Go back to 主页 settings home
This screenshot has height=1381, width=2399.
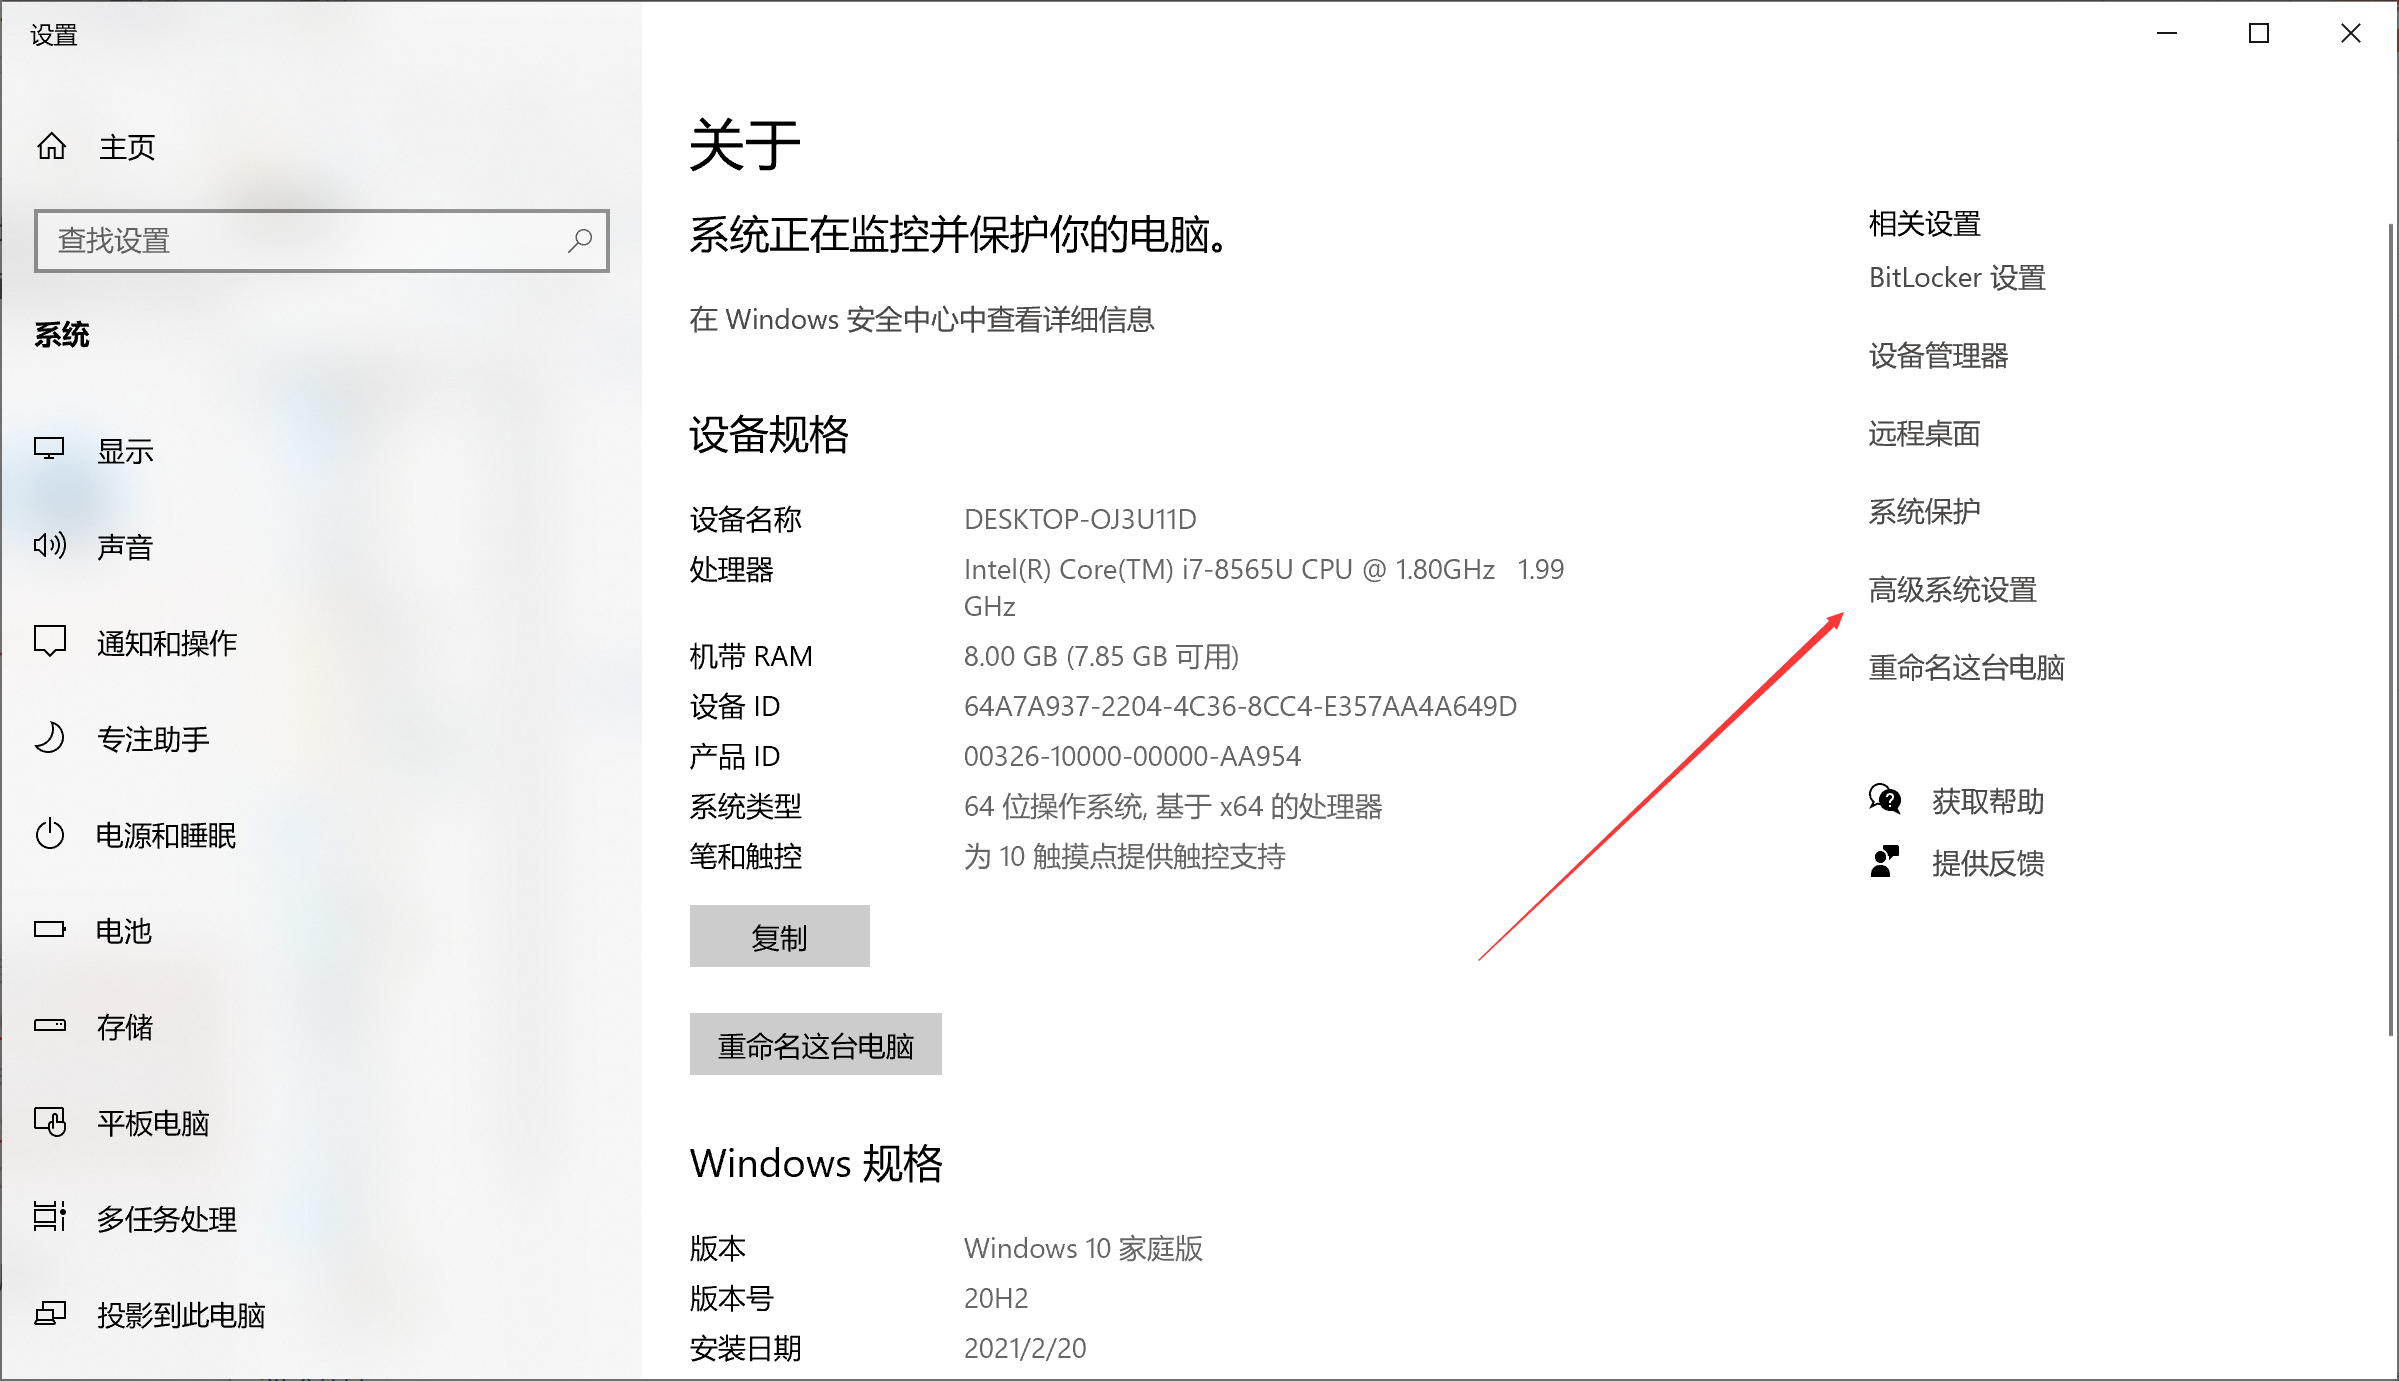(x=126, y=146)
